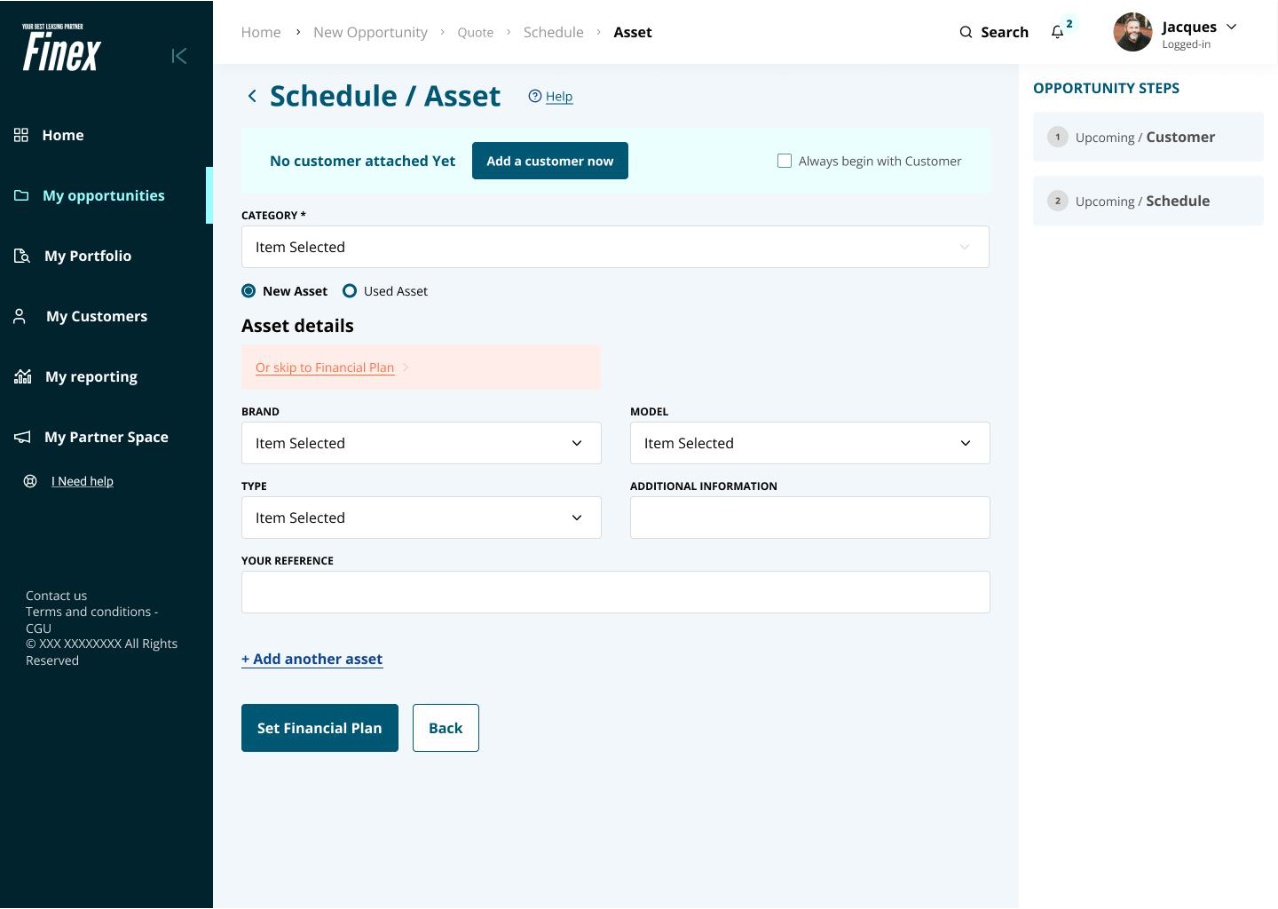Open the Model dropdown

tap(810, 443)
